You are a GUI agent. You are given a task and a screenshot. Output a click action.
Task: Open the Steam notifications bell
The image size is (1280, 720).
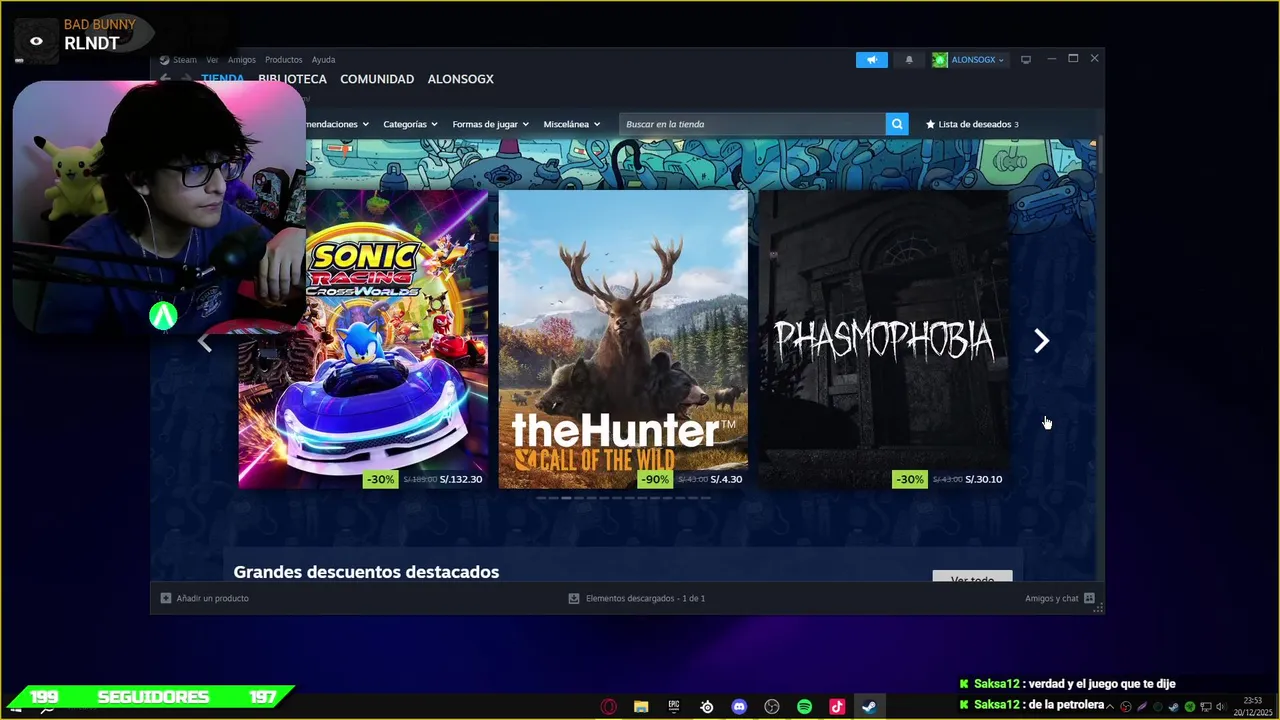point(909,60)
